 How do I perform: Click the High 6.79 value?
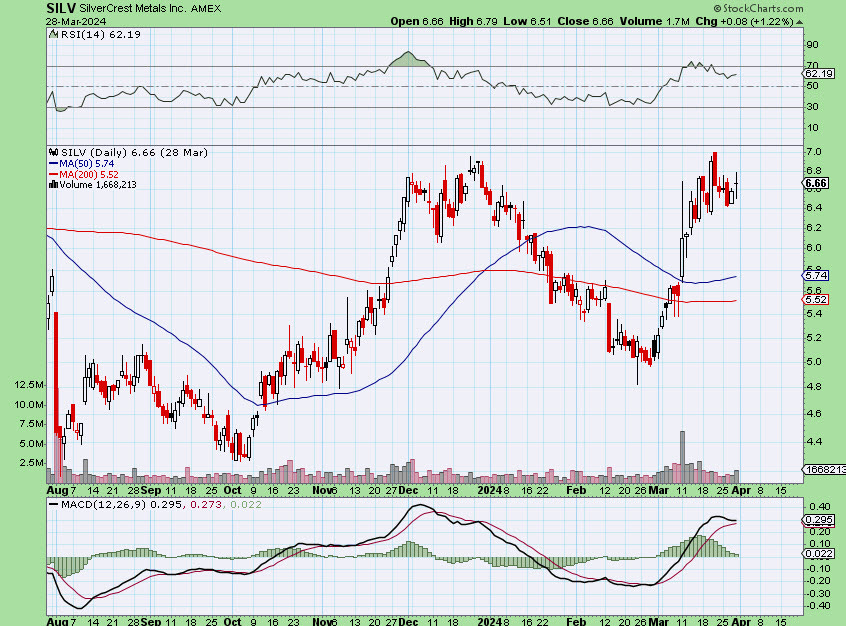click(x=474, y=22)
